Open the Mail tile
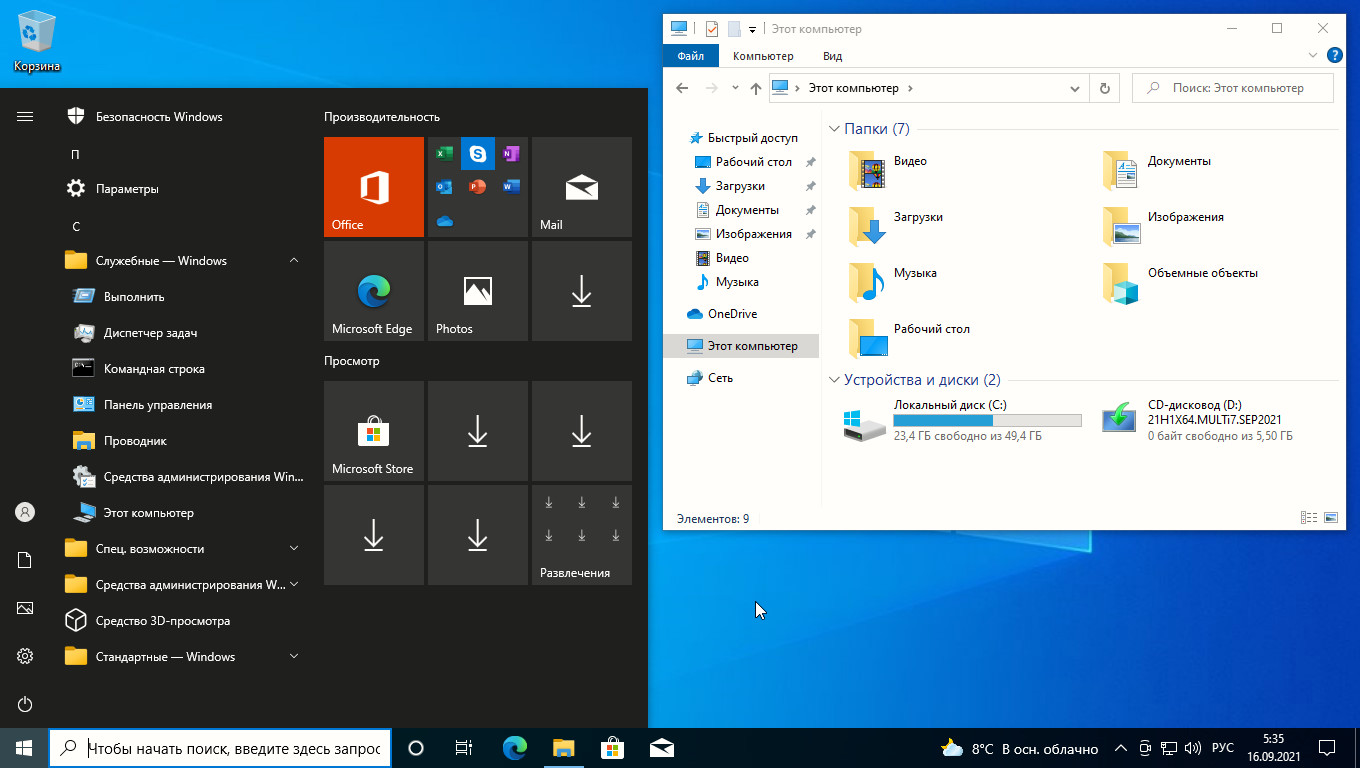This screenshot has height=768, width=1360. 581,187
